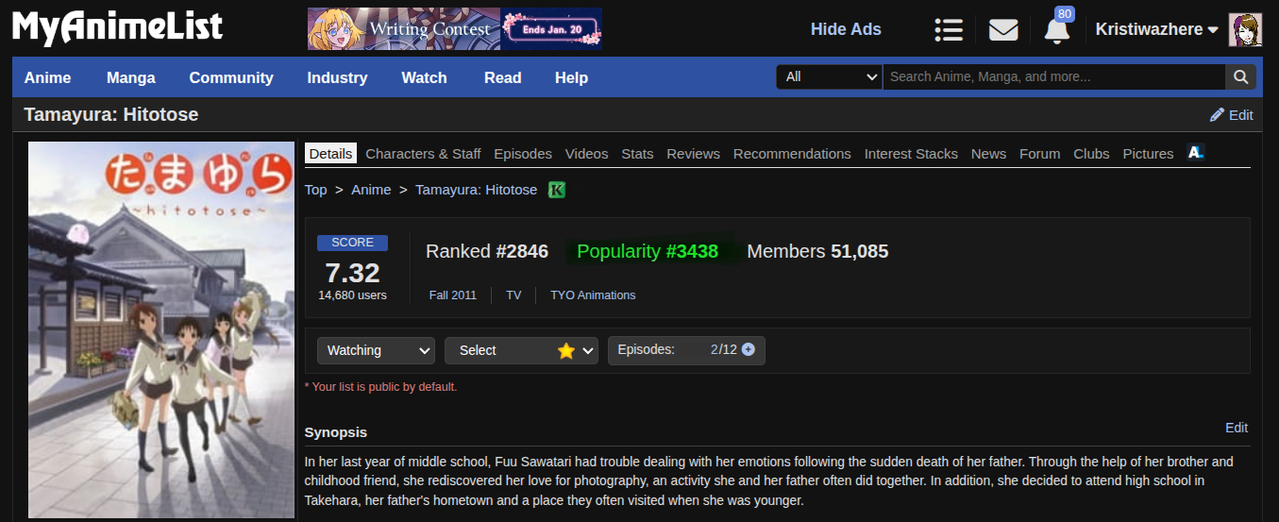Switch to the Episodes tab
This screenshot has height=522, width=1279.
(523, 153)
